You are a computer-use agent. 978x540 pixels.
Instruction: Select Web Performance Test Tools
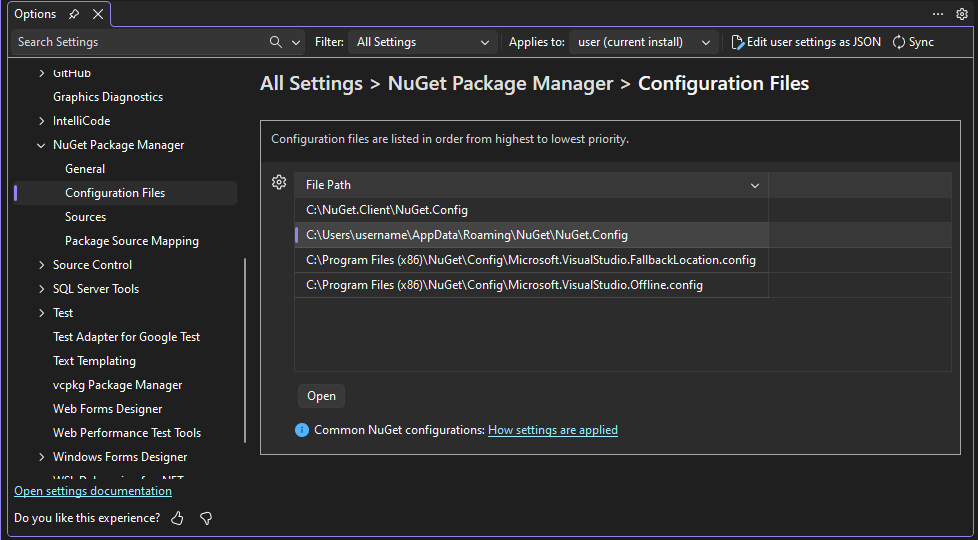(x=127, y=433)
